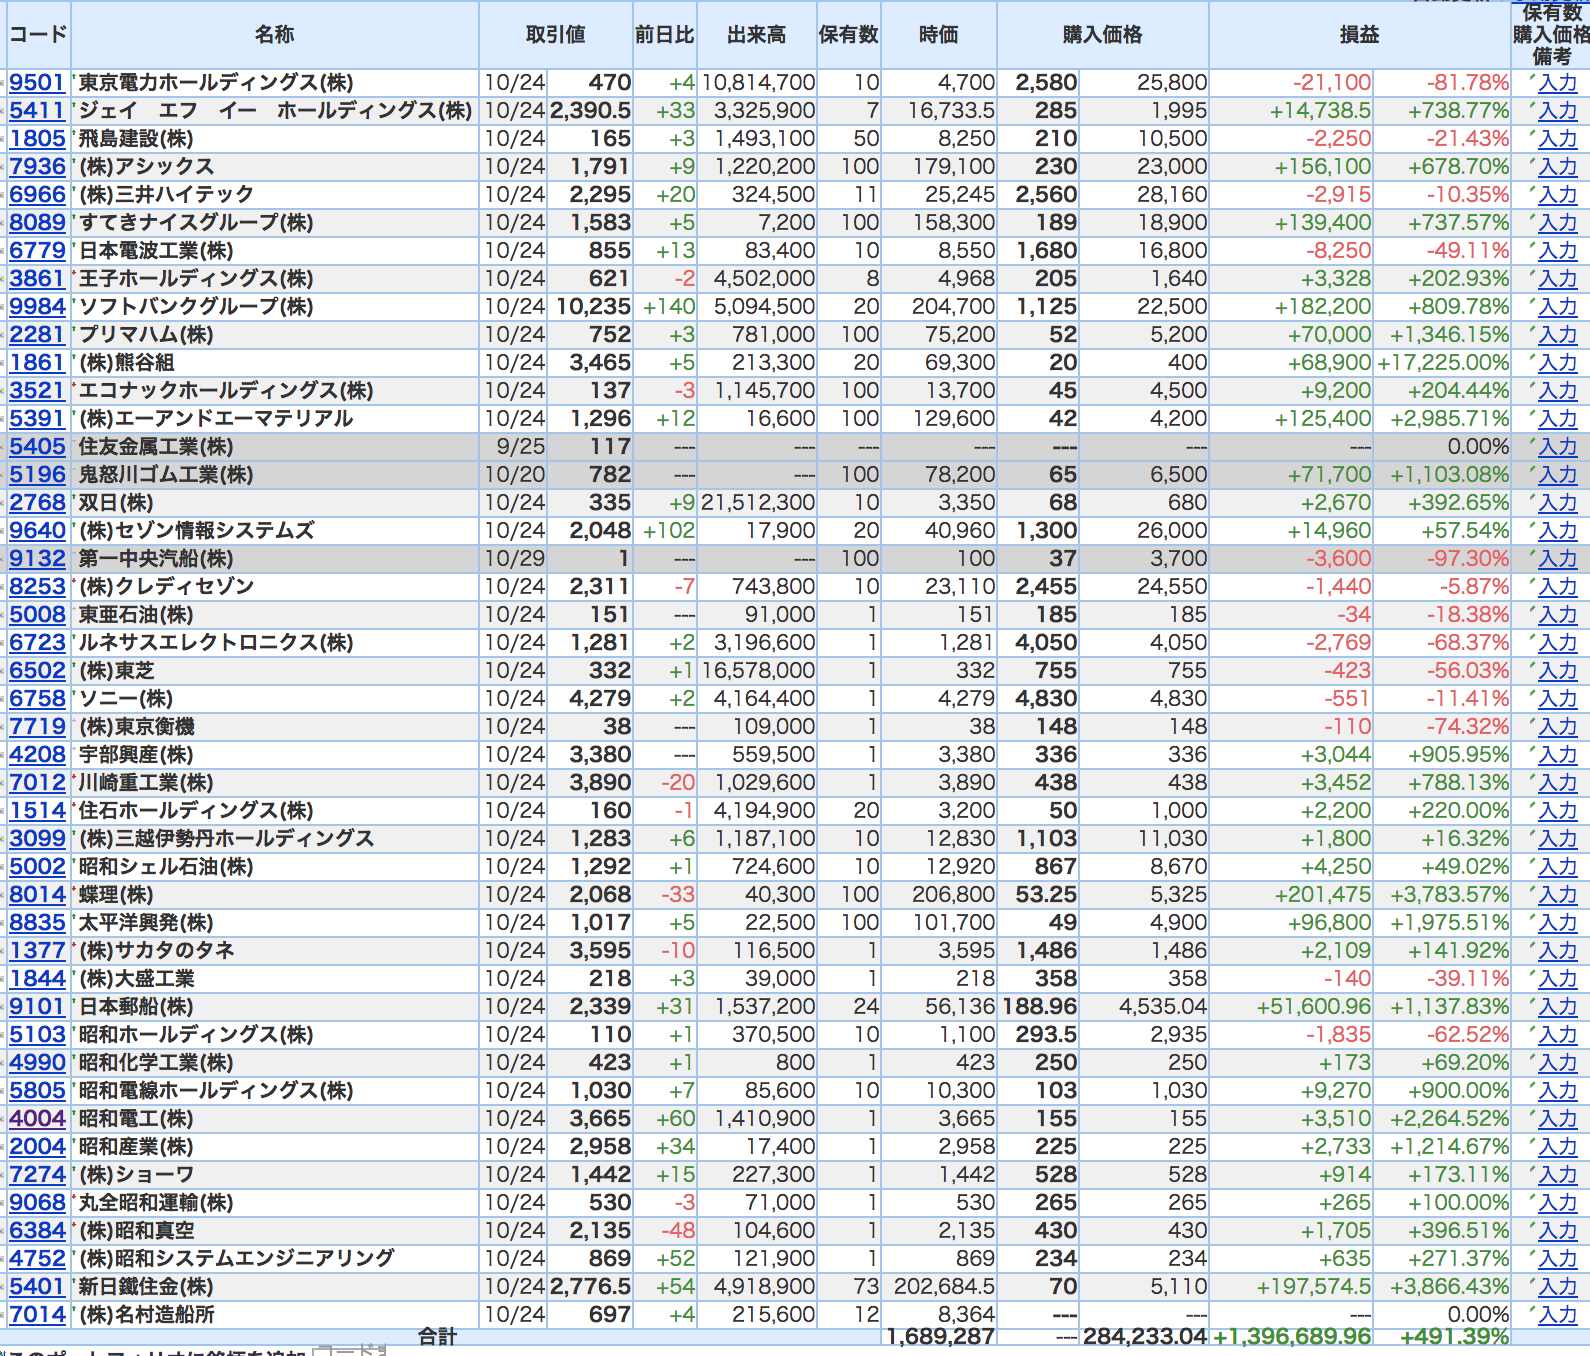This screenshot has height=1356, width=1590.
Task: Click the 前日比 column header
Action: tap(664, 35)
